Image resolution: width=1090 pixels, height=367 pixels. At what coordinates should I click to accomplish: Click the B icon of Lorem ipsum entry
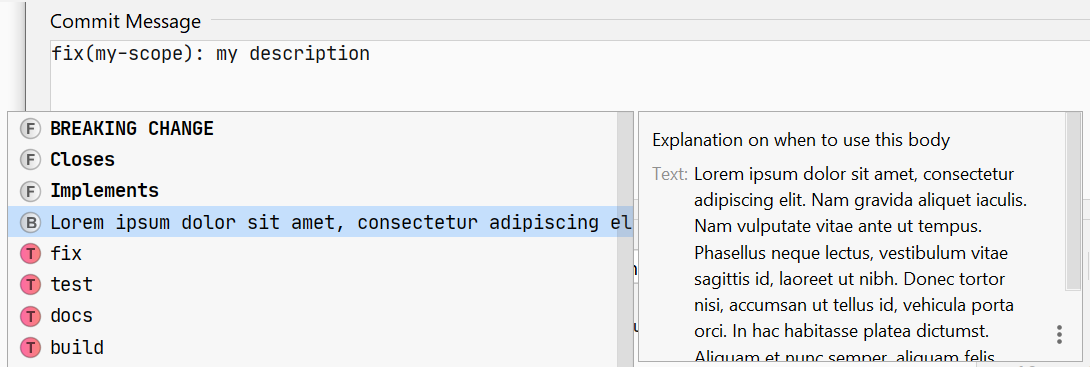[x=30, y=222]
